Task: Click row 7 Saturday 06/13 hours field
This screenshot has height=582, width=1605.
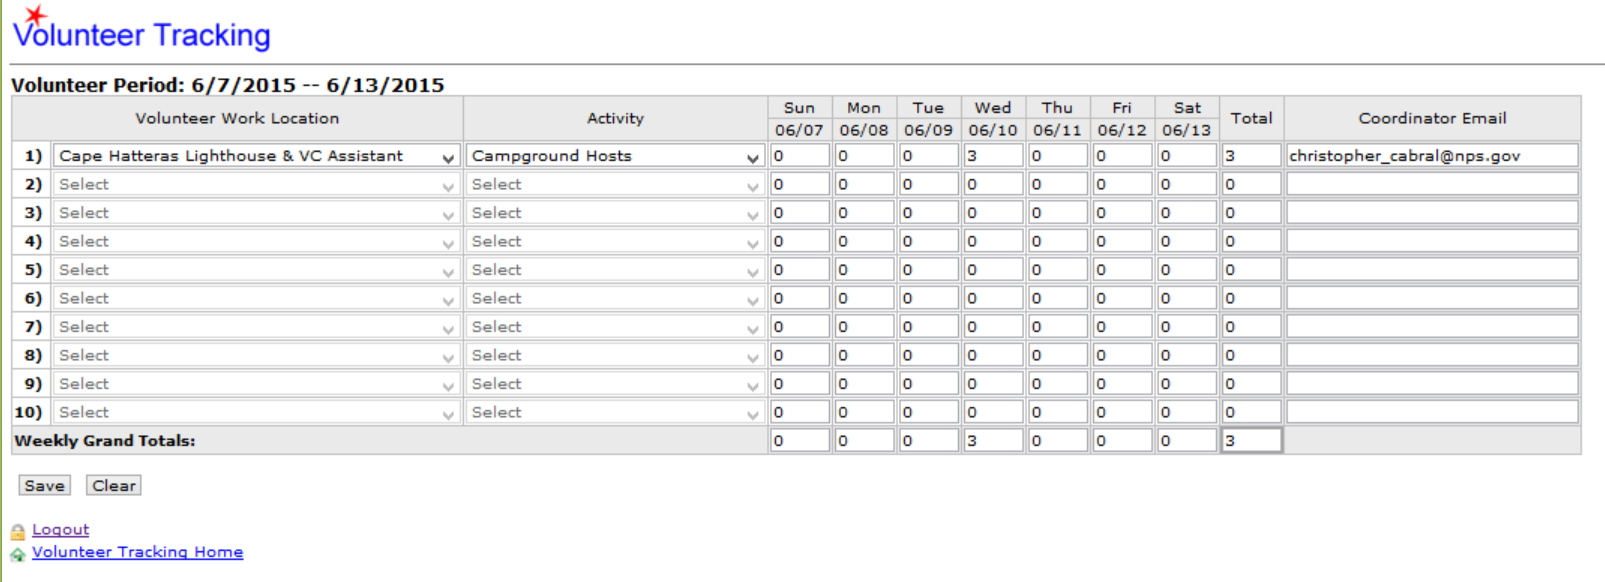Action: (1187, 327)
